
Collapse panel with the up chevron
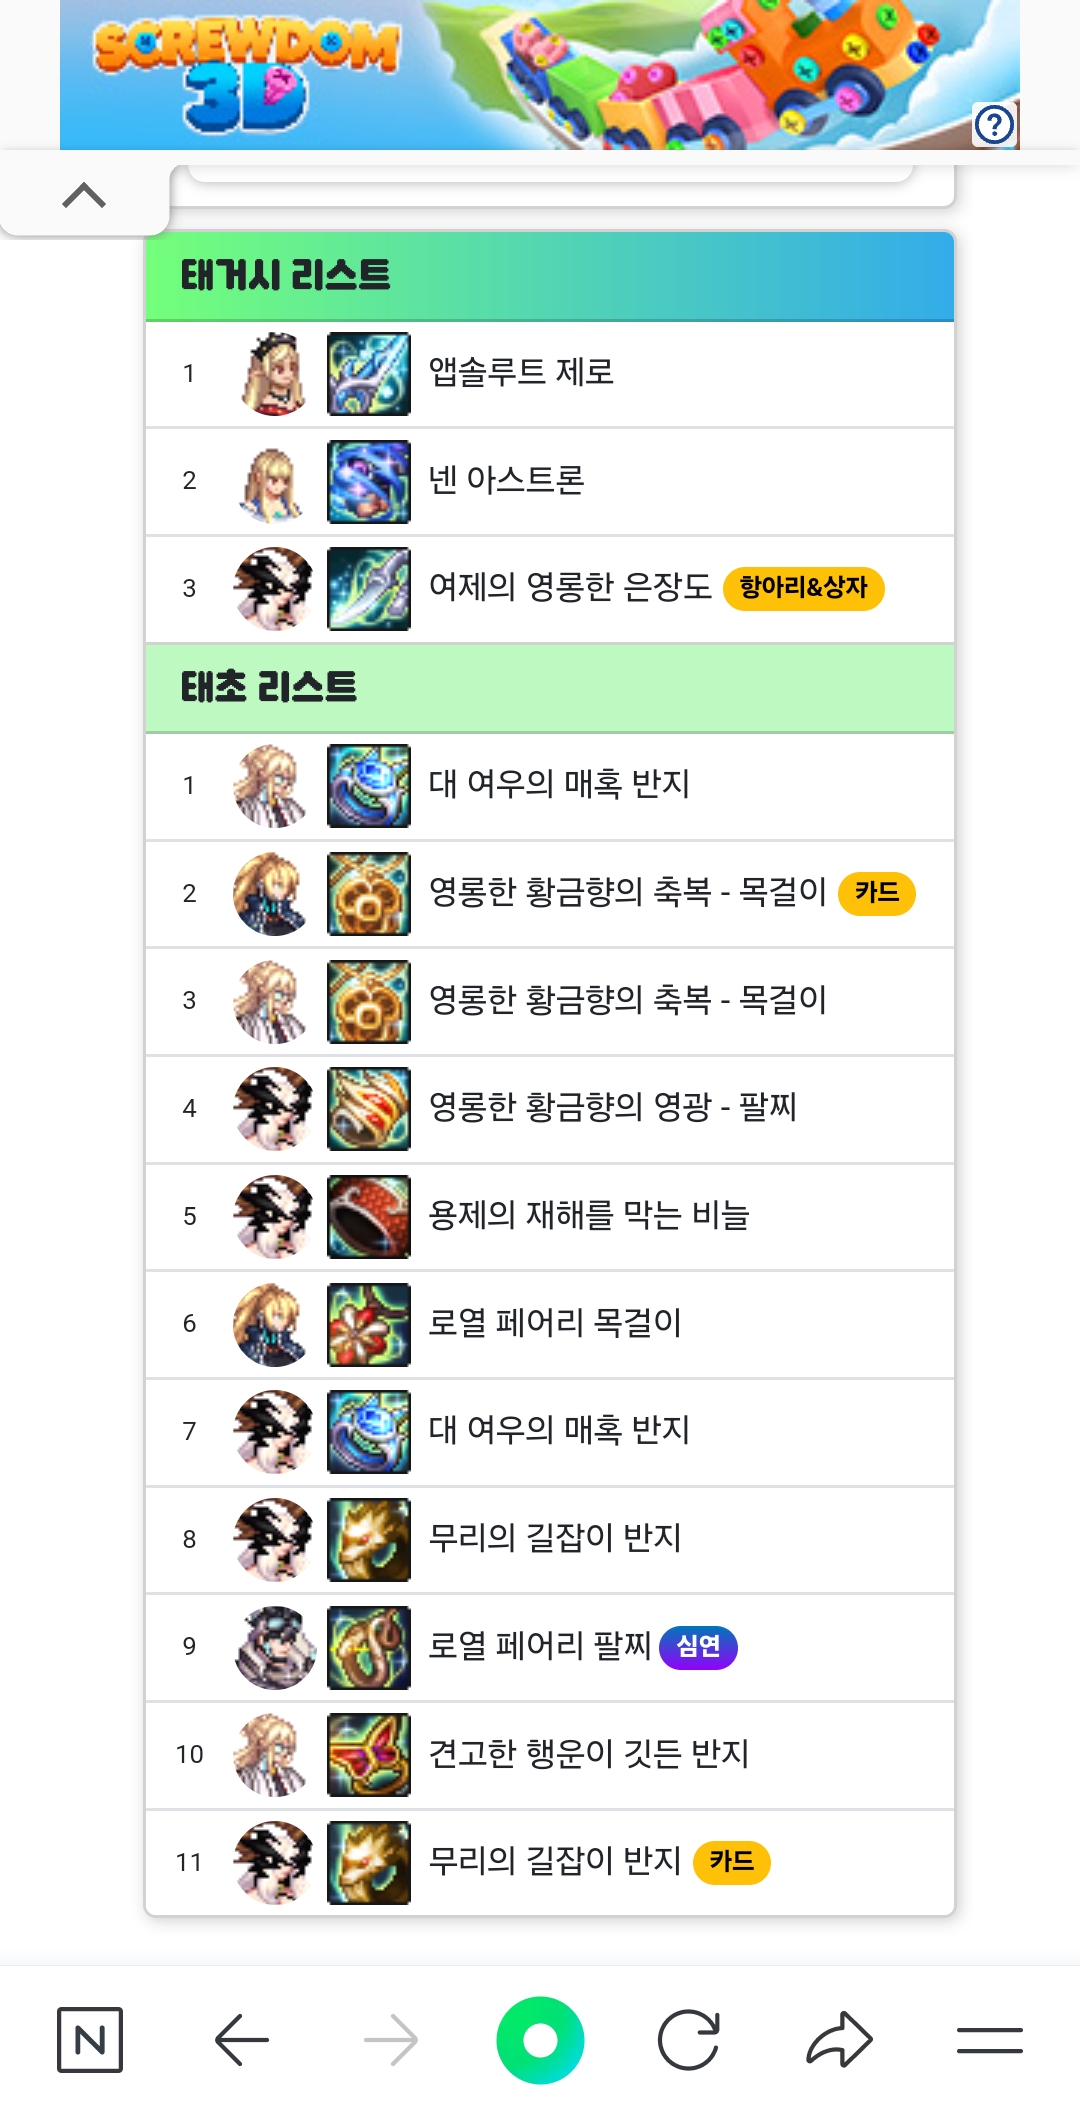(84, 195)
